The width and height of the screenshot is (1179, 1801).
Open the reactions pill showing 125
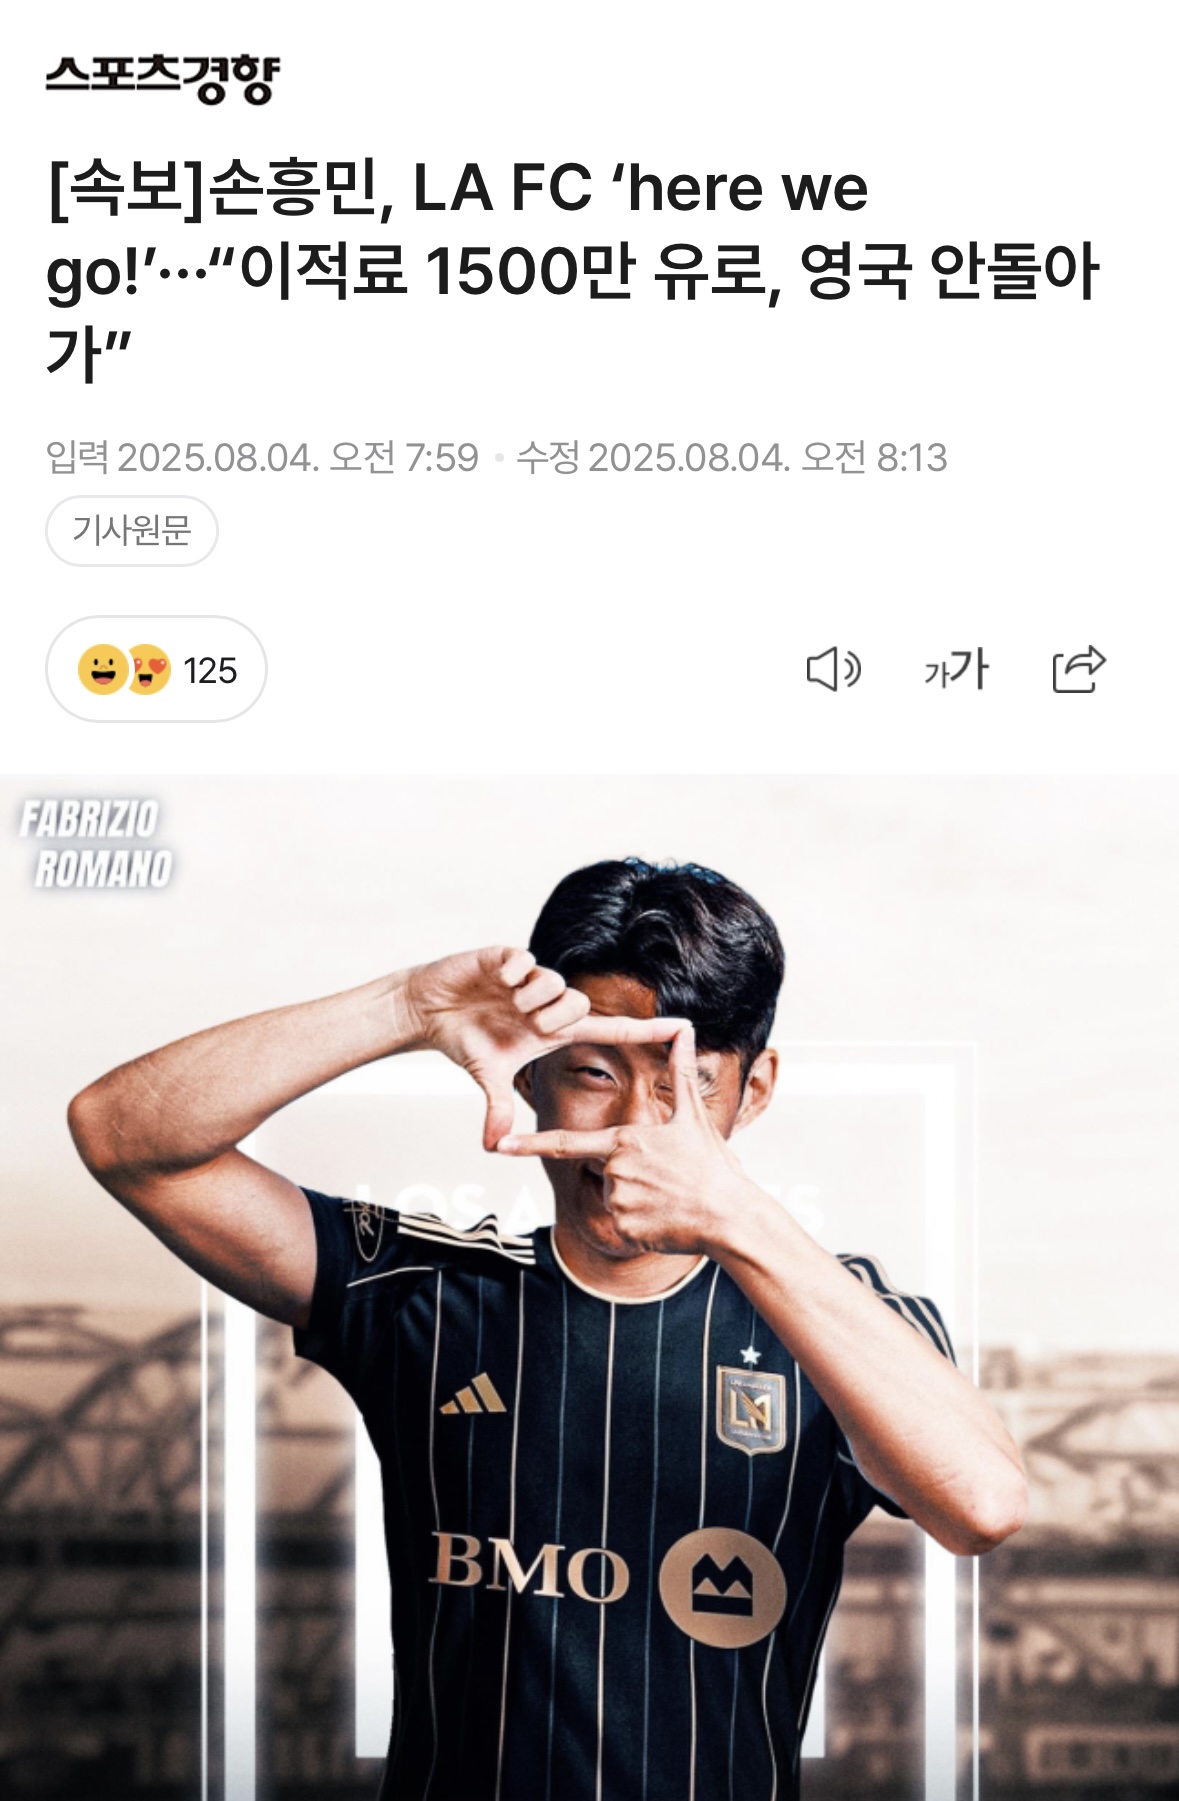click(x=156, y=669)
